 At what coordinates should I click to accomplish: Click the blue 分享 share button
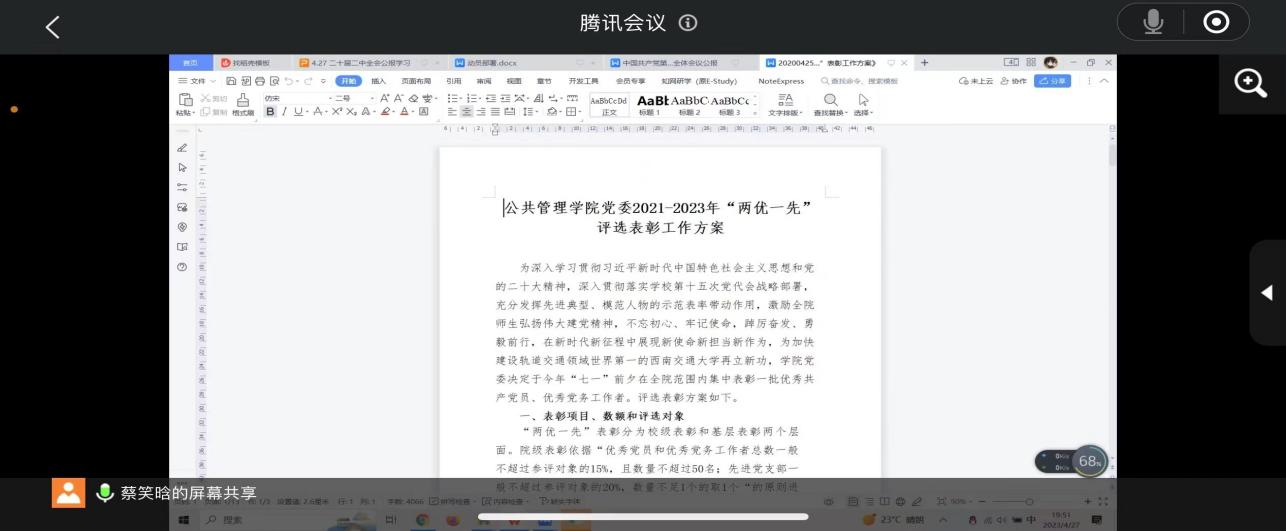click(1052, 81)
